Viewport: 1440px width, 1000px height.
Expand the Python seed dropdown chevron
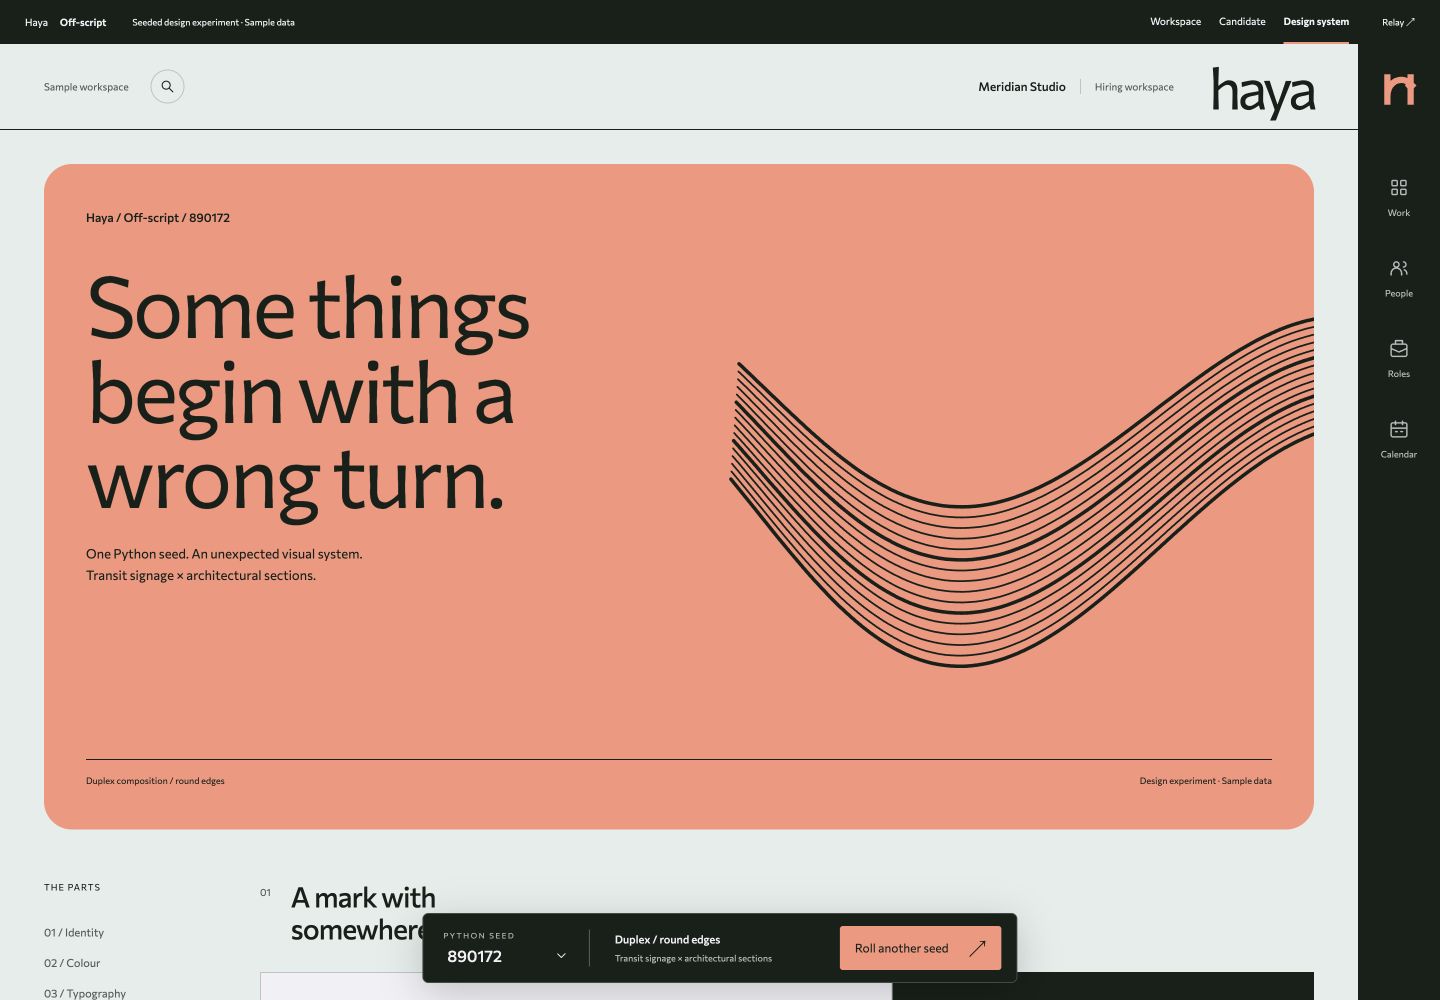point(561,956)
